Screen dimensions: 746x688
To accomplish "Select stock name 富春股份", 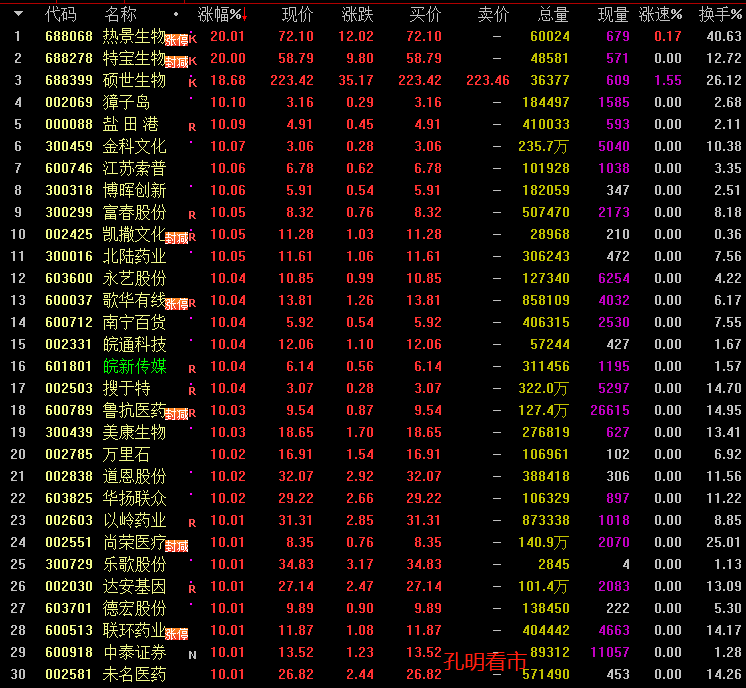I will pos(134,212).
